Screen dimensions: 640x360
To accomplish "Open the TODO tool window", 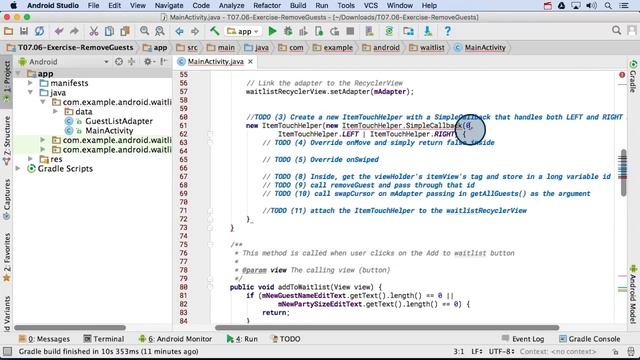I will (286, 339).
